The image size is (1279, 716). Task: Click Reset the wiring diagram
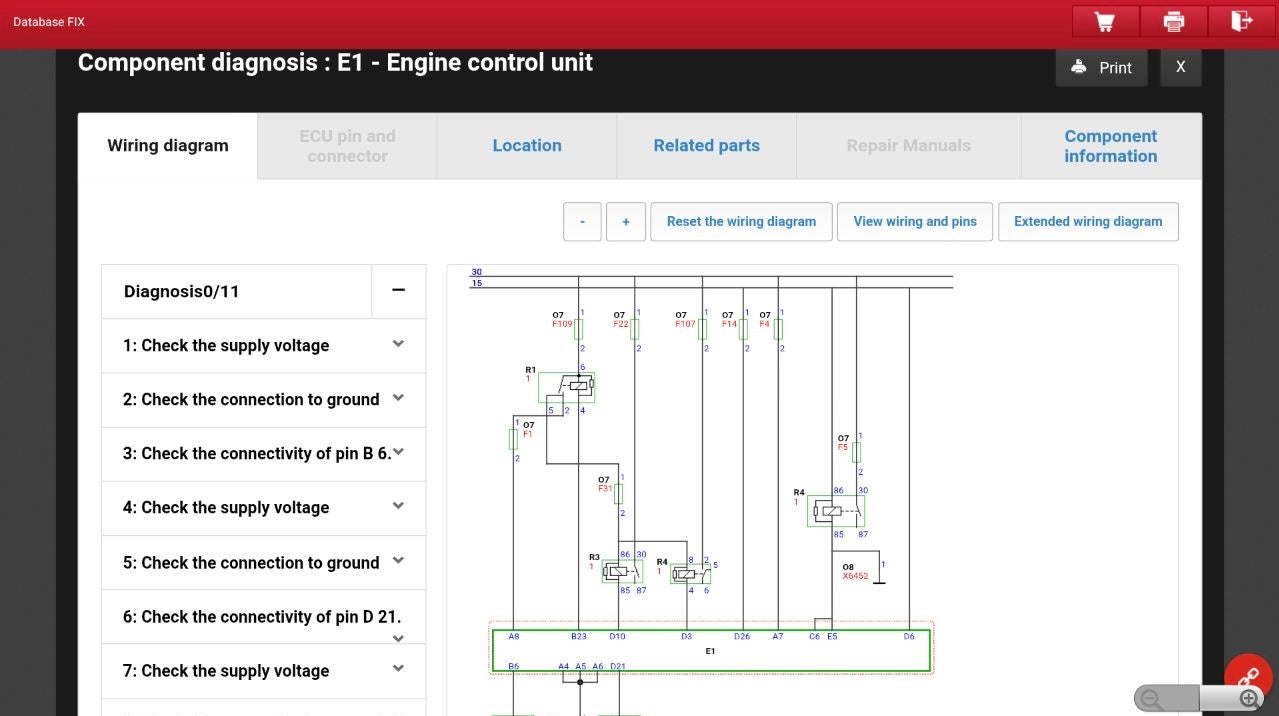pyautogui.click(x=741, y=221)
